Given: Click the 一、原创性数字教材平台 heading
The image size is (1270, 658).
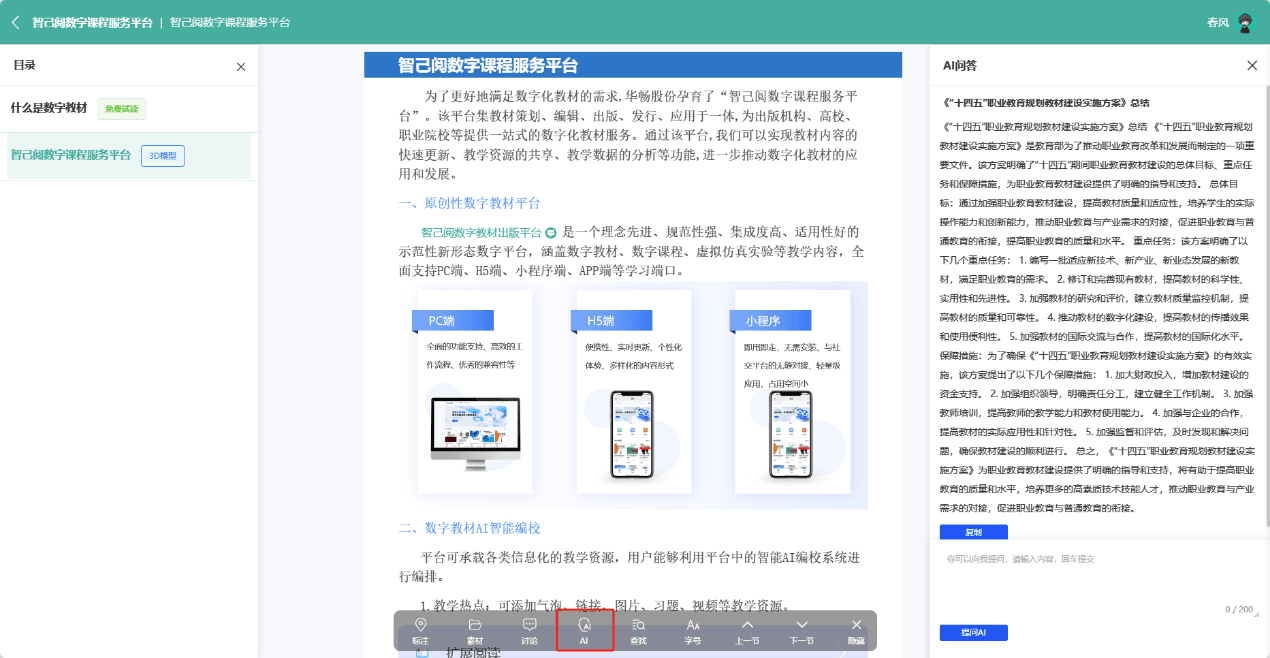Looking at the screenshot, I should tap(469, 203).
